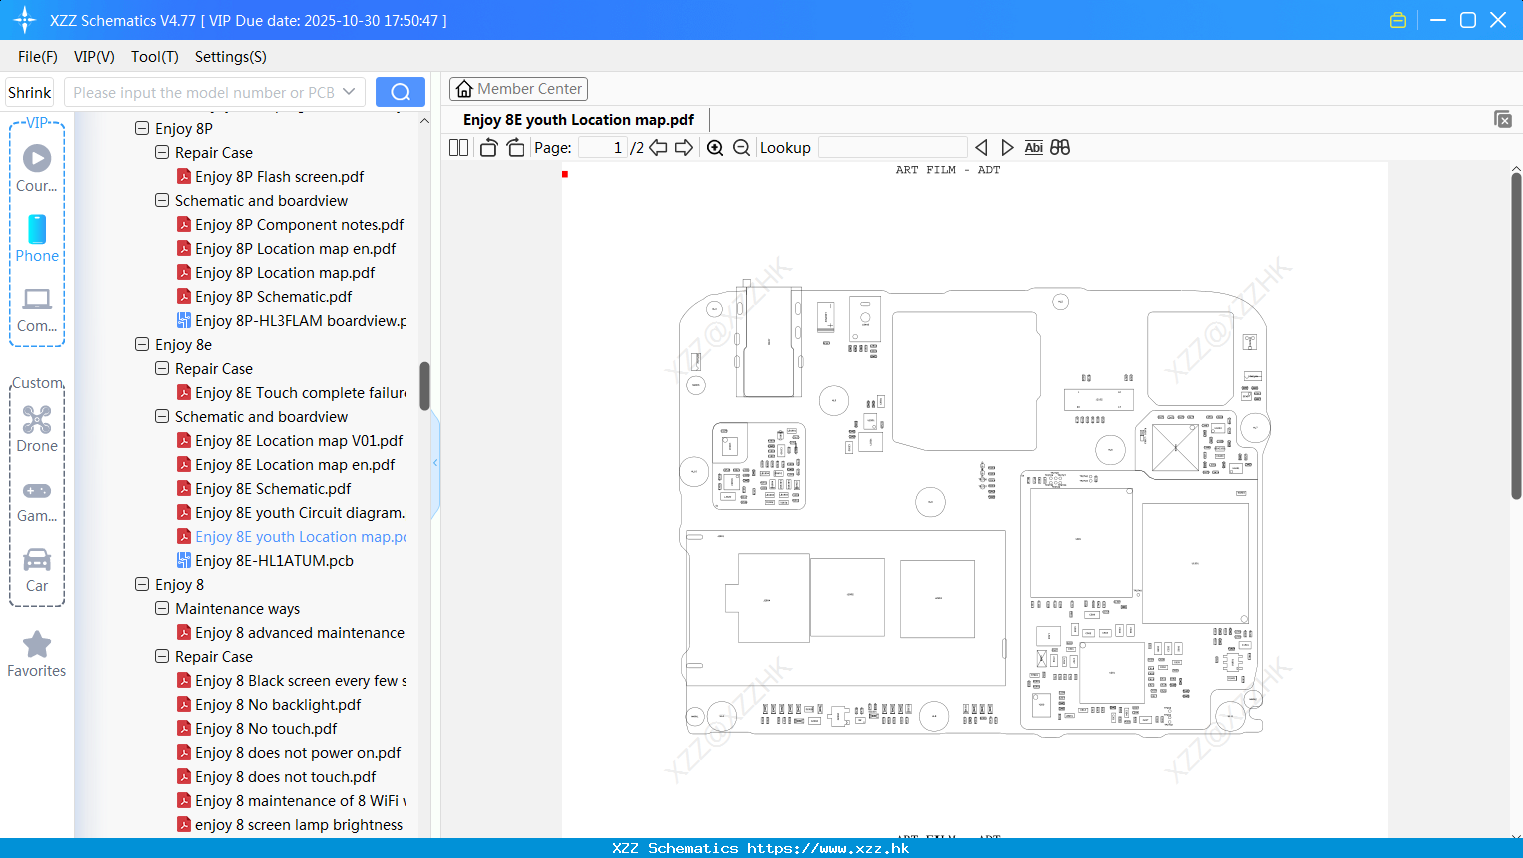Collapse Schematic and boardview under Enjoy 8P
The width and height of the screenshot is (1523, 858).
(162, 200)
